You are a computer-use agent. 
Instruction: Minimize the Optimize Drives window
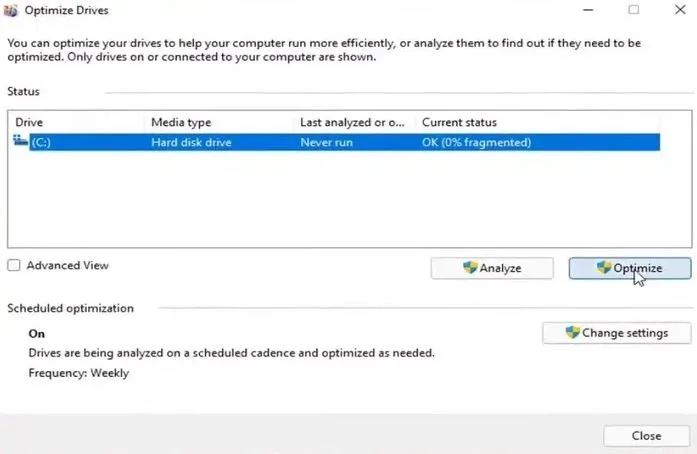point(588,10)
